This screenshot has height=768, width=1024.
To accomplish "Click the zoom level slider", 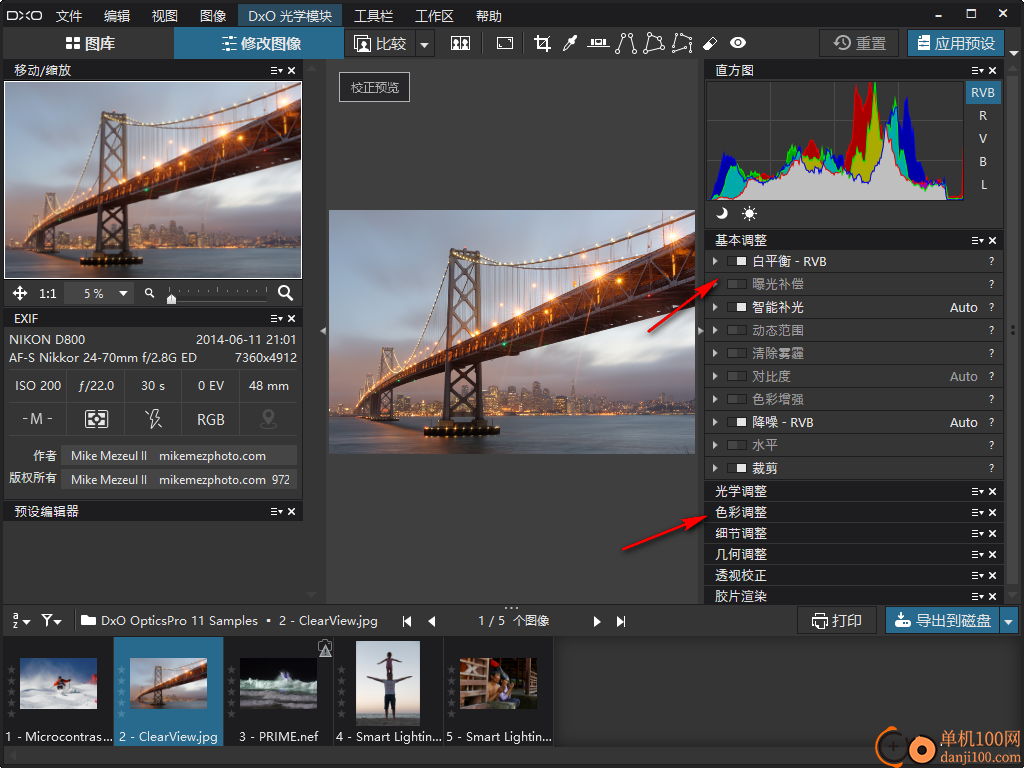I will pos(217,294).
